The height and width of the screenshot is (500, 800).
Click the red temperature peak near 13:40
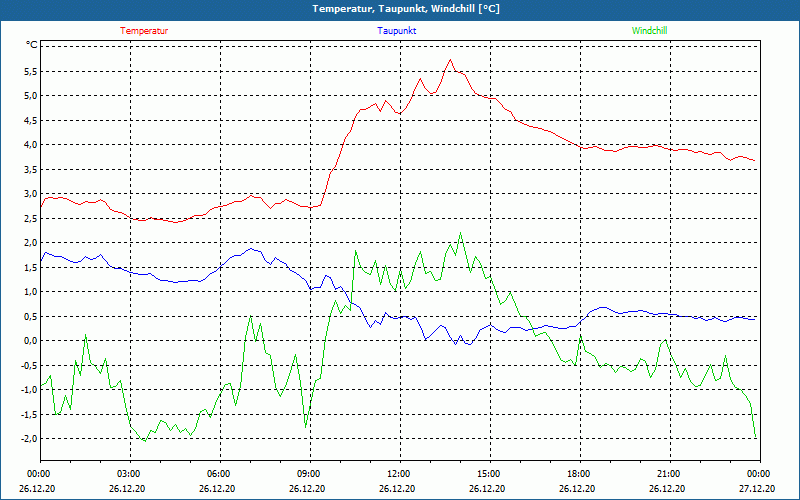(450, 60)
